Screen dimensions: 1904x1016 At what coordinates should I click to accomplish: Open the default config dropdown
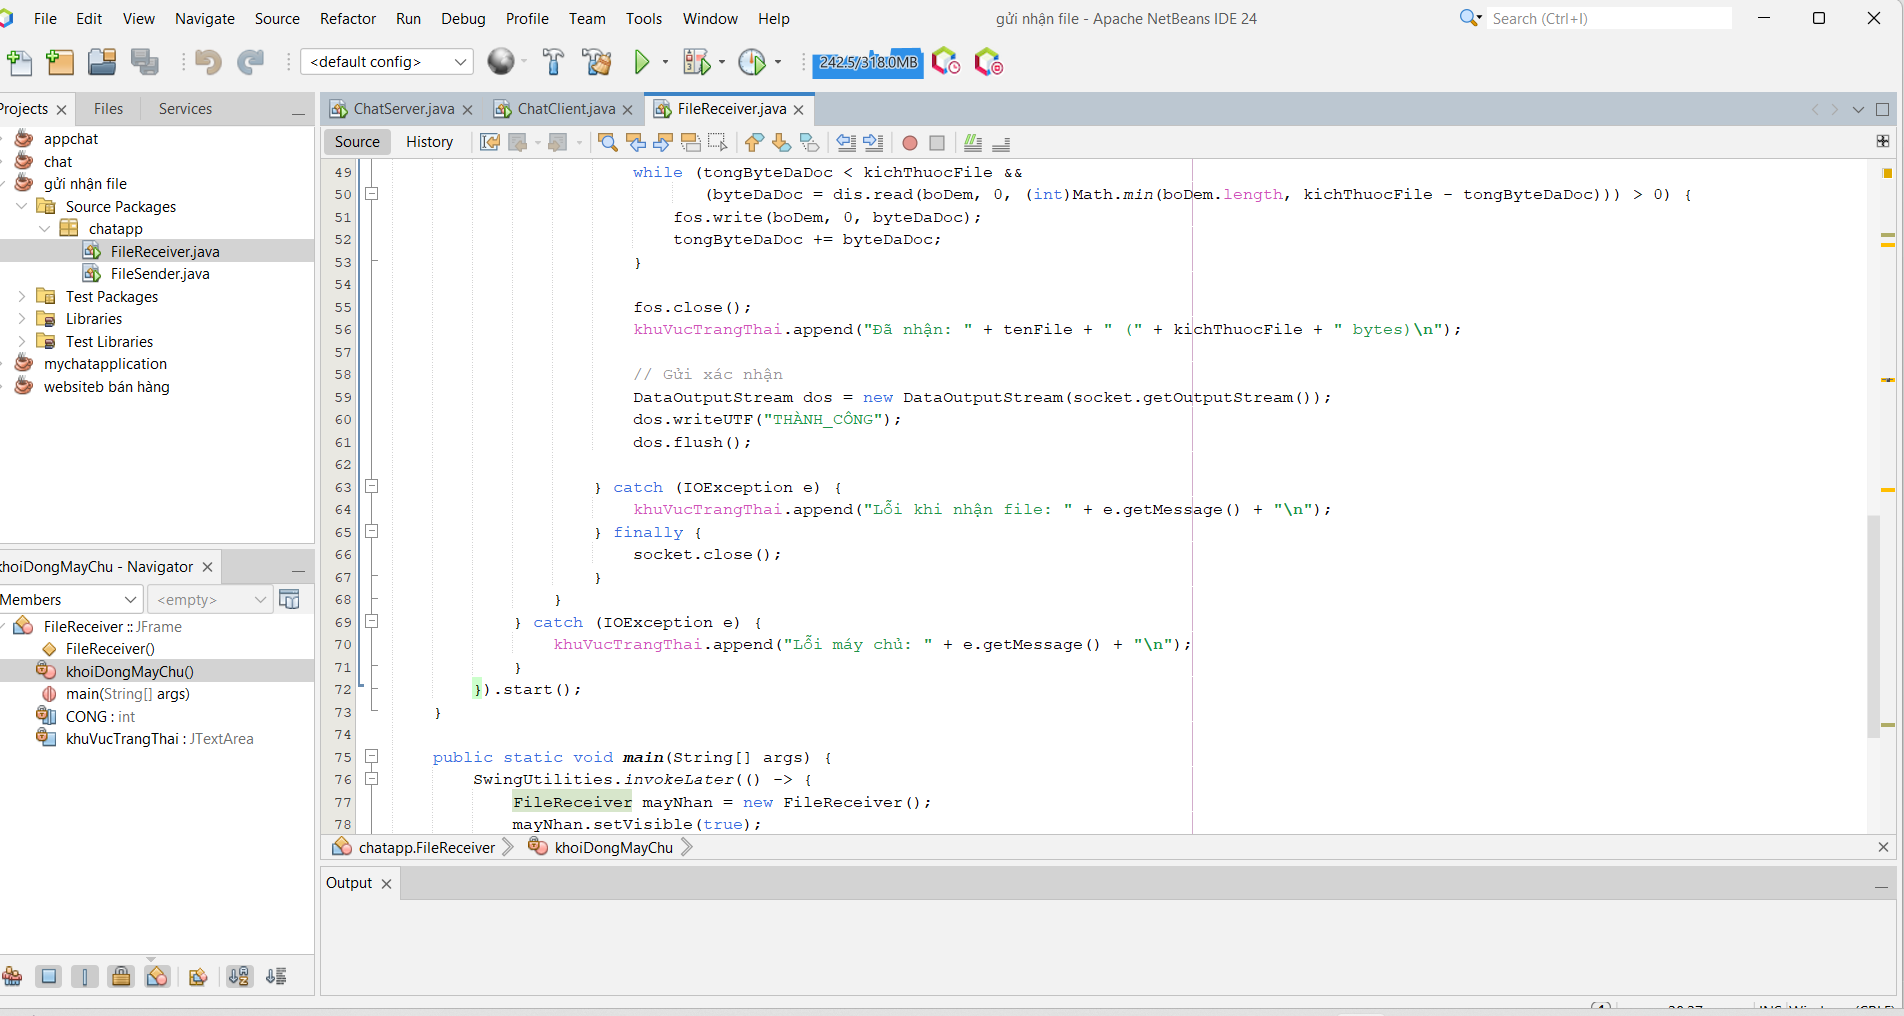pyautogui.click(x=386, y=62)
